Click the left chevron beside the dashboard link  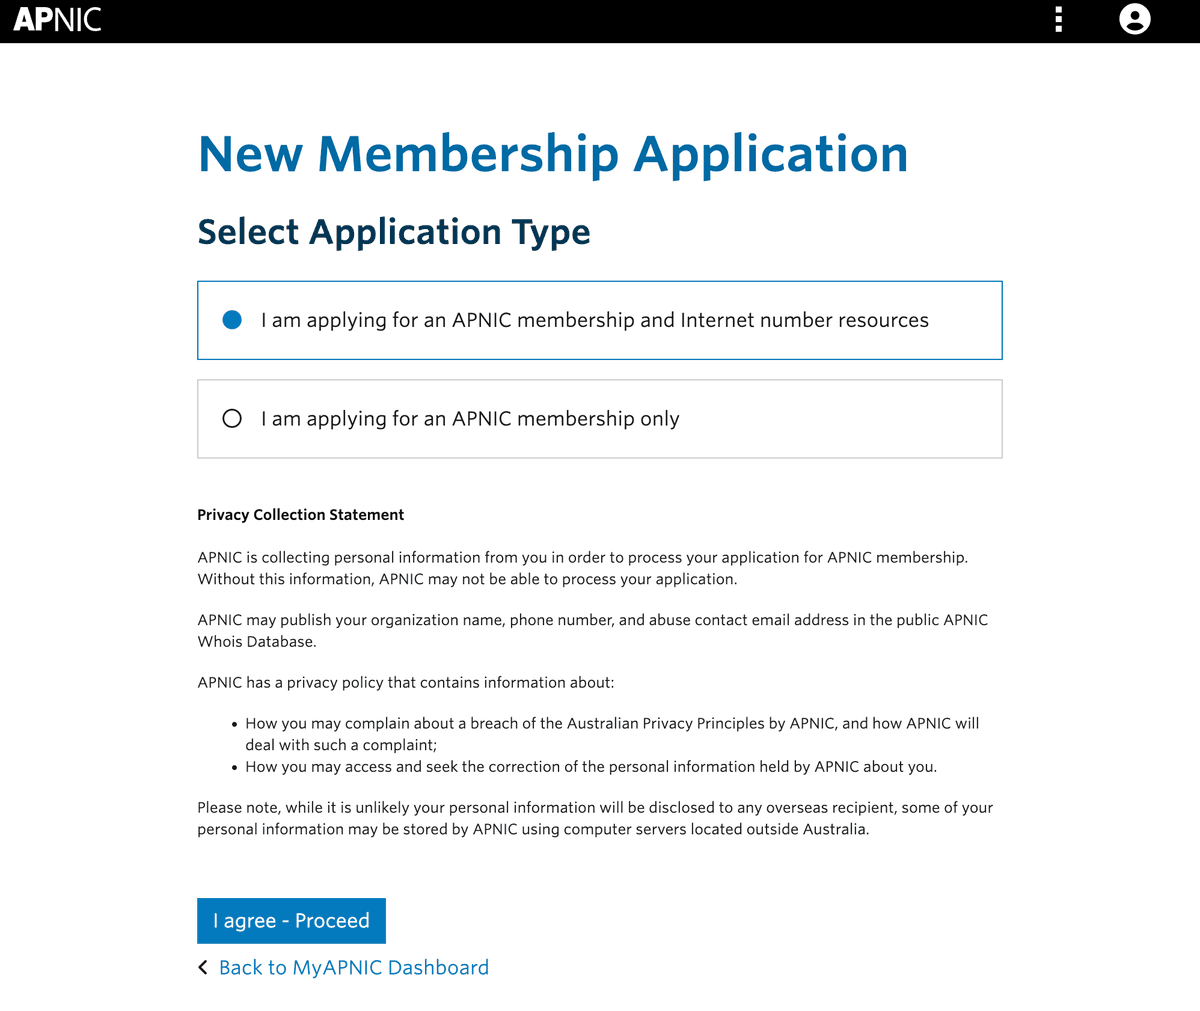tap(202, 967)
